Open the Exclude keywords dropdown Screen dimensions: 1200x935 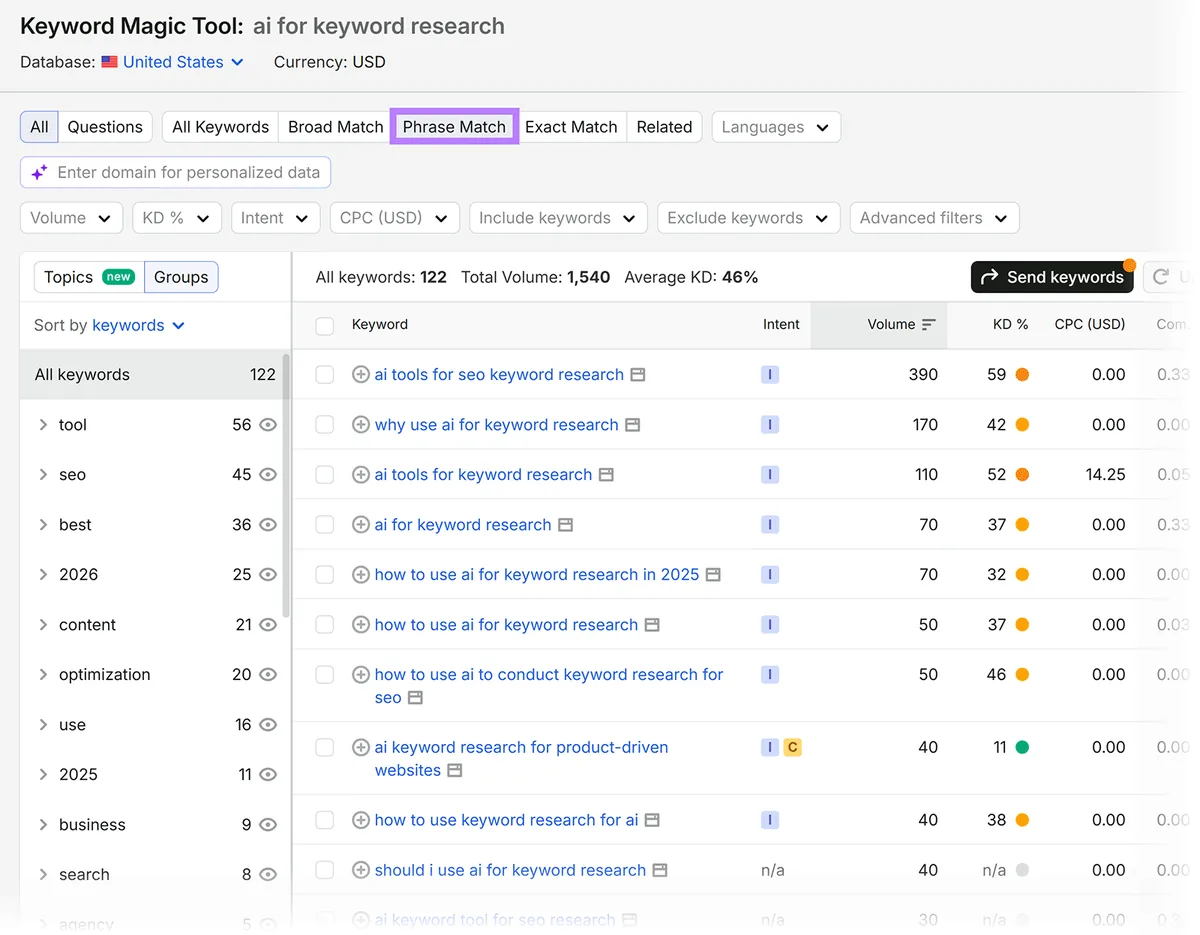(x=748, y=218)
